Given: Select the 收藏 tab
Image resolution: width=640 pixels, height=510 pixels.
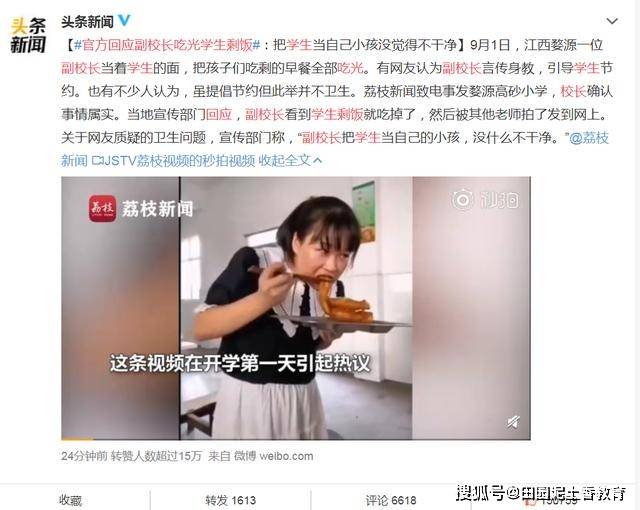Looking at the screenshot, I should 71,500.
